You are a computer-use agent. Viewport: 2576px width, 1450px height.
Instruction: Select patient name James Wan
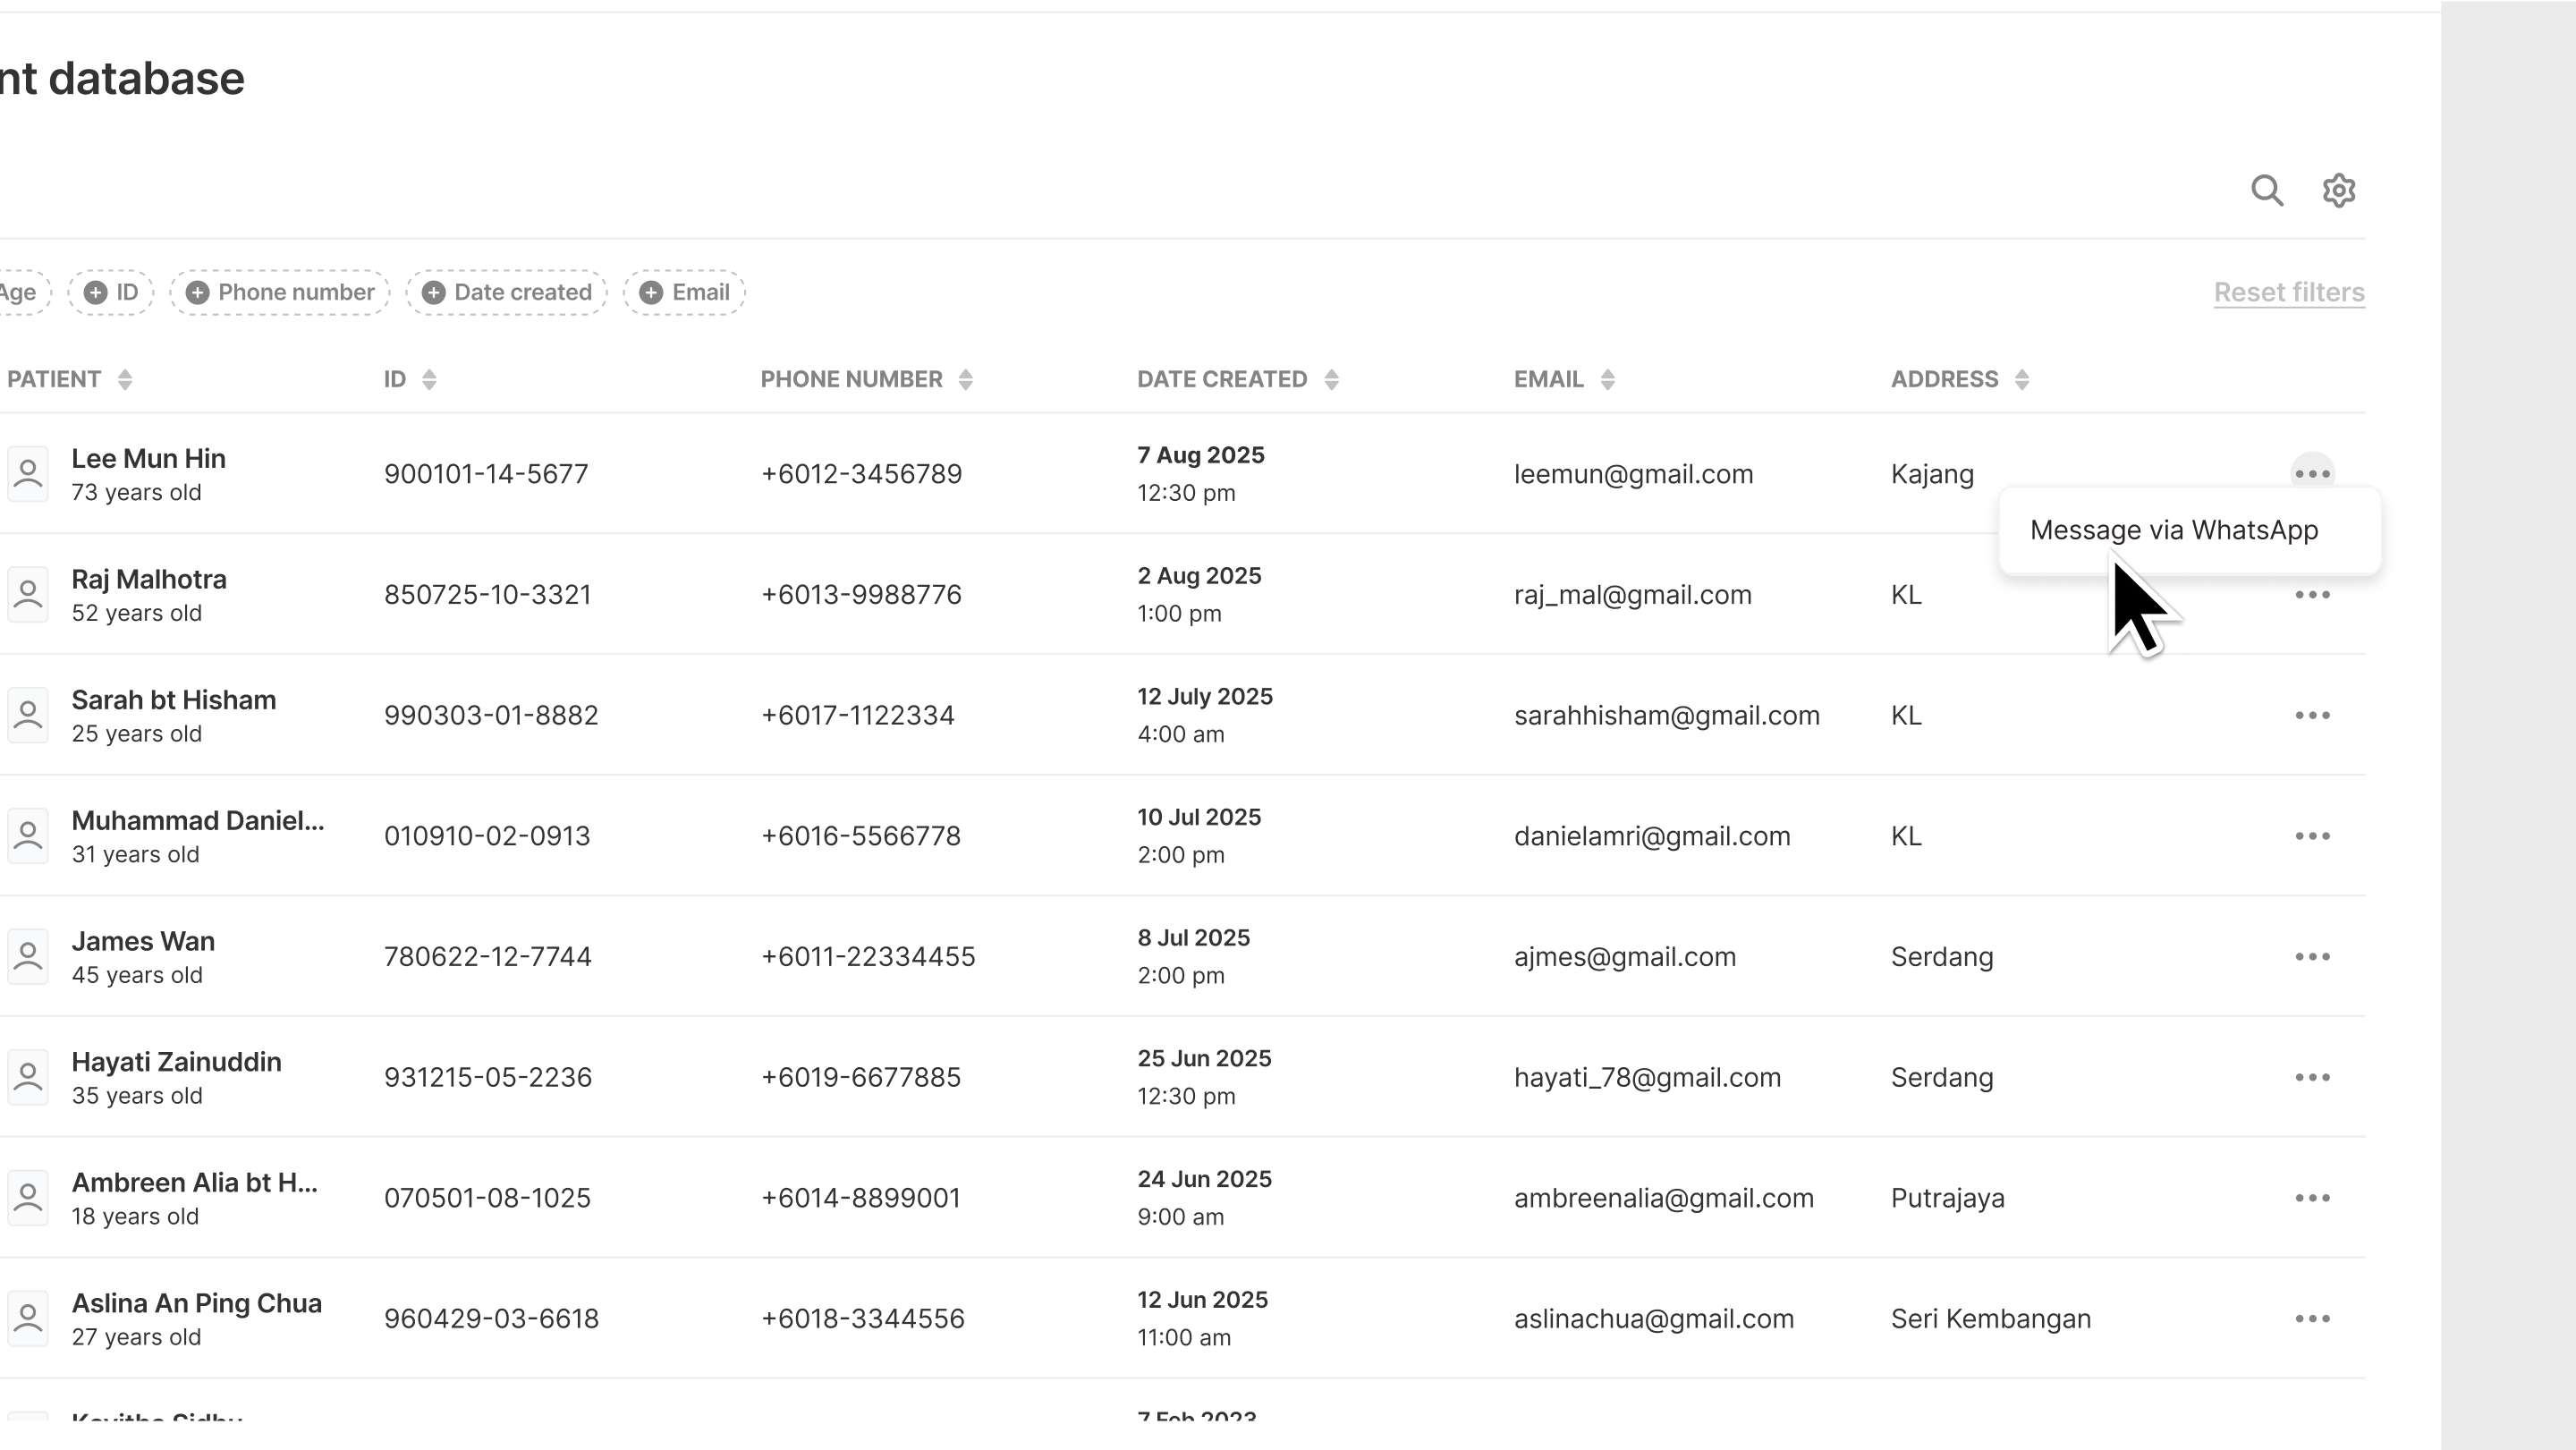point(143,941)
